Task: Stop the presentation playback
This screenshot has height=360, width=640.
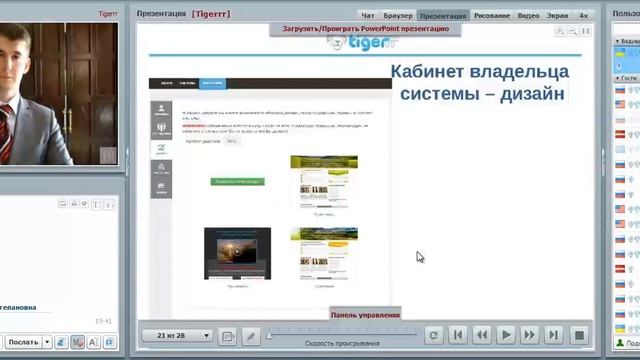Action: [579, 336]
